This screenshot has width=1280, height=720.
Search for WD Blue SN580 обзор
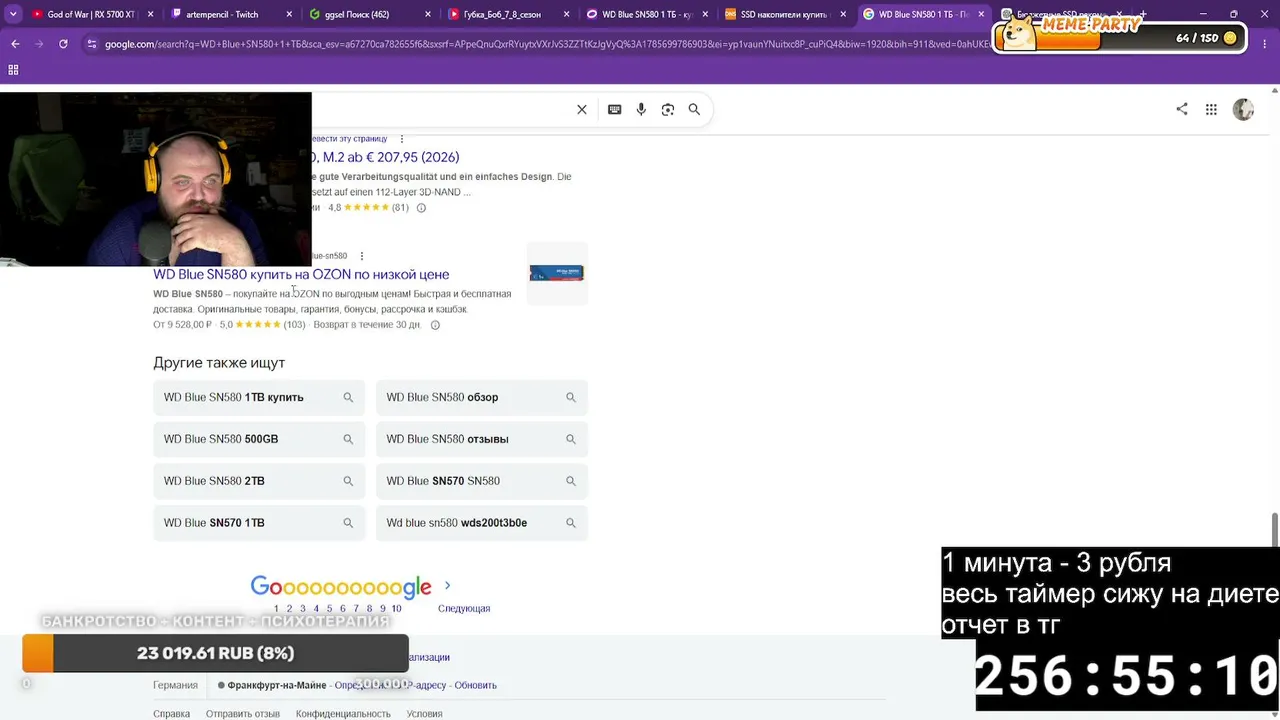click(482, 397)
